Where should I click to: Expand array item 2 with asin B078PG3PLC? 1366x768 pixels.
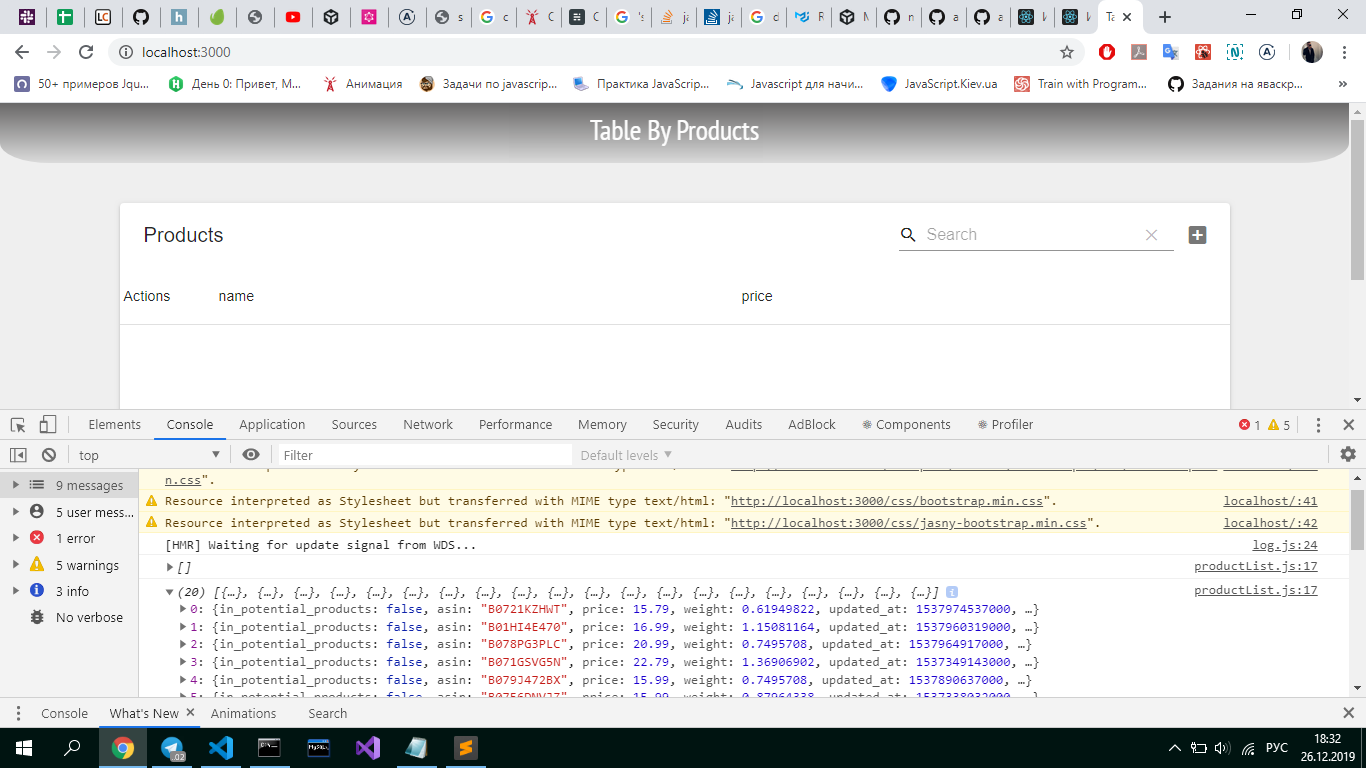point(183,644)
